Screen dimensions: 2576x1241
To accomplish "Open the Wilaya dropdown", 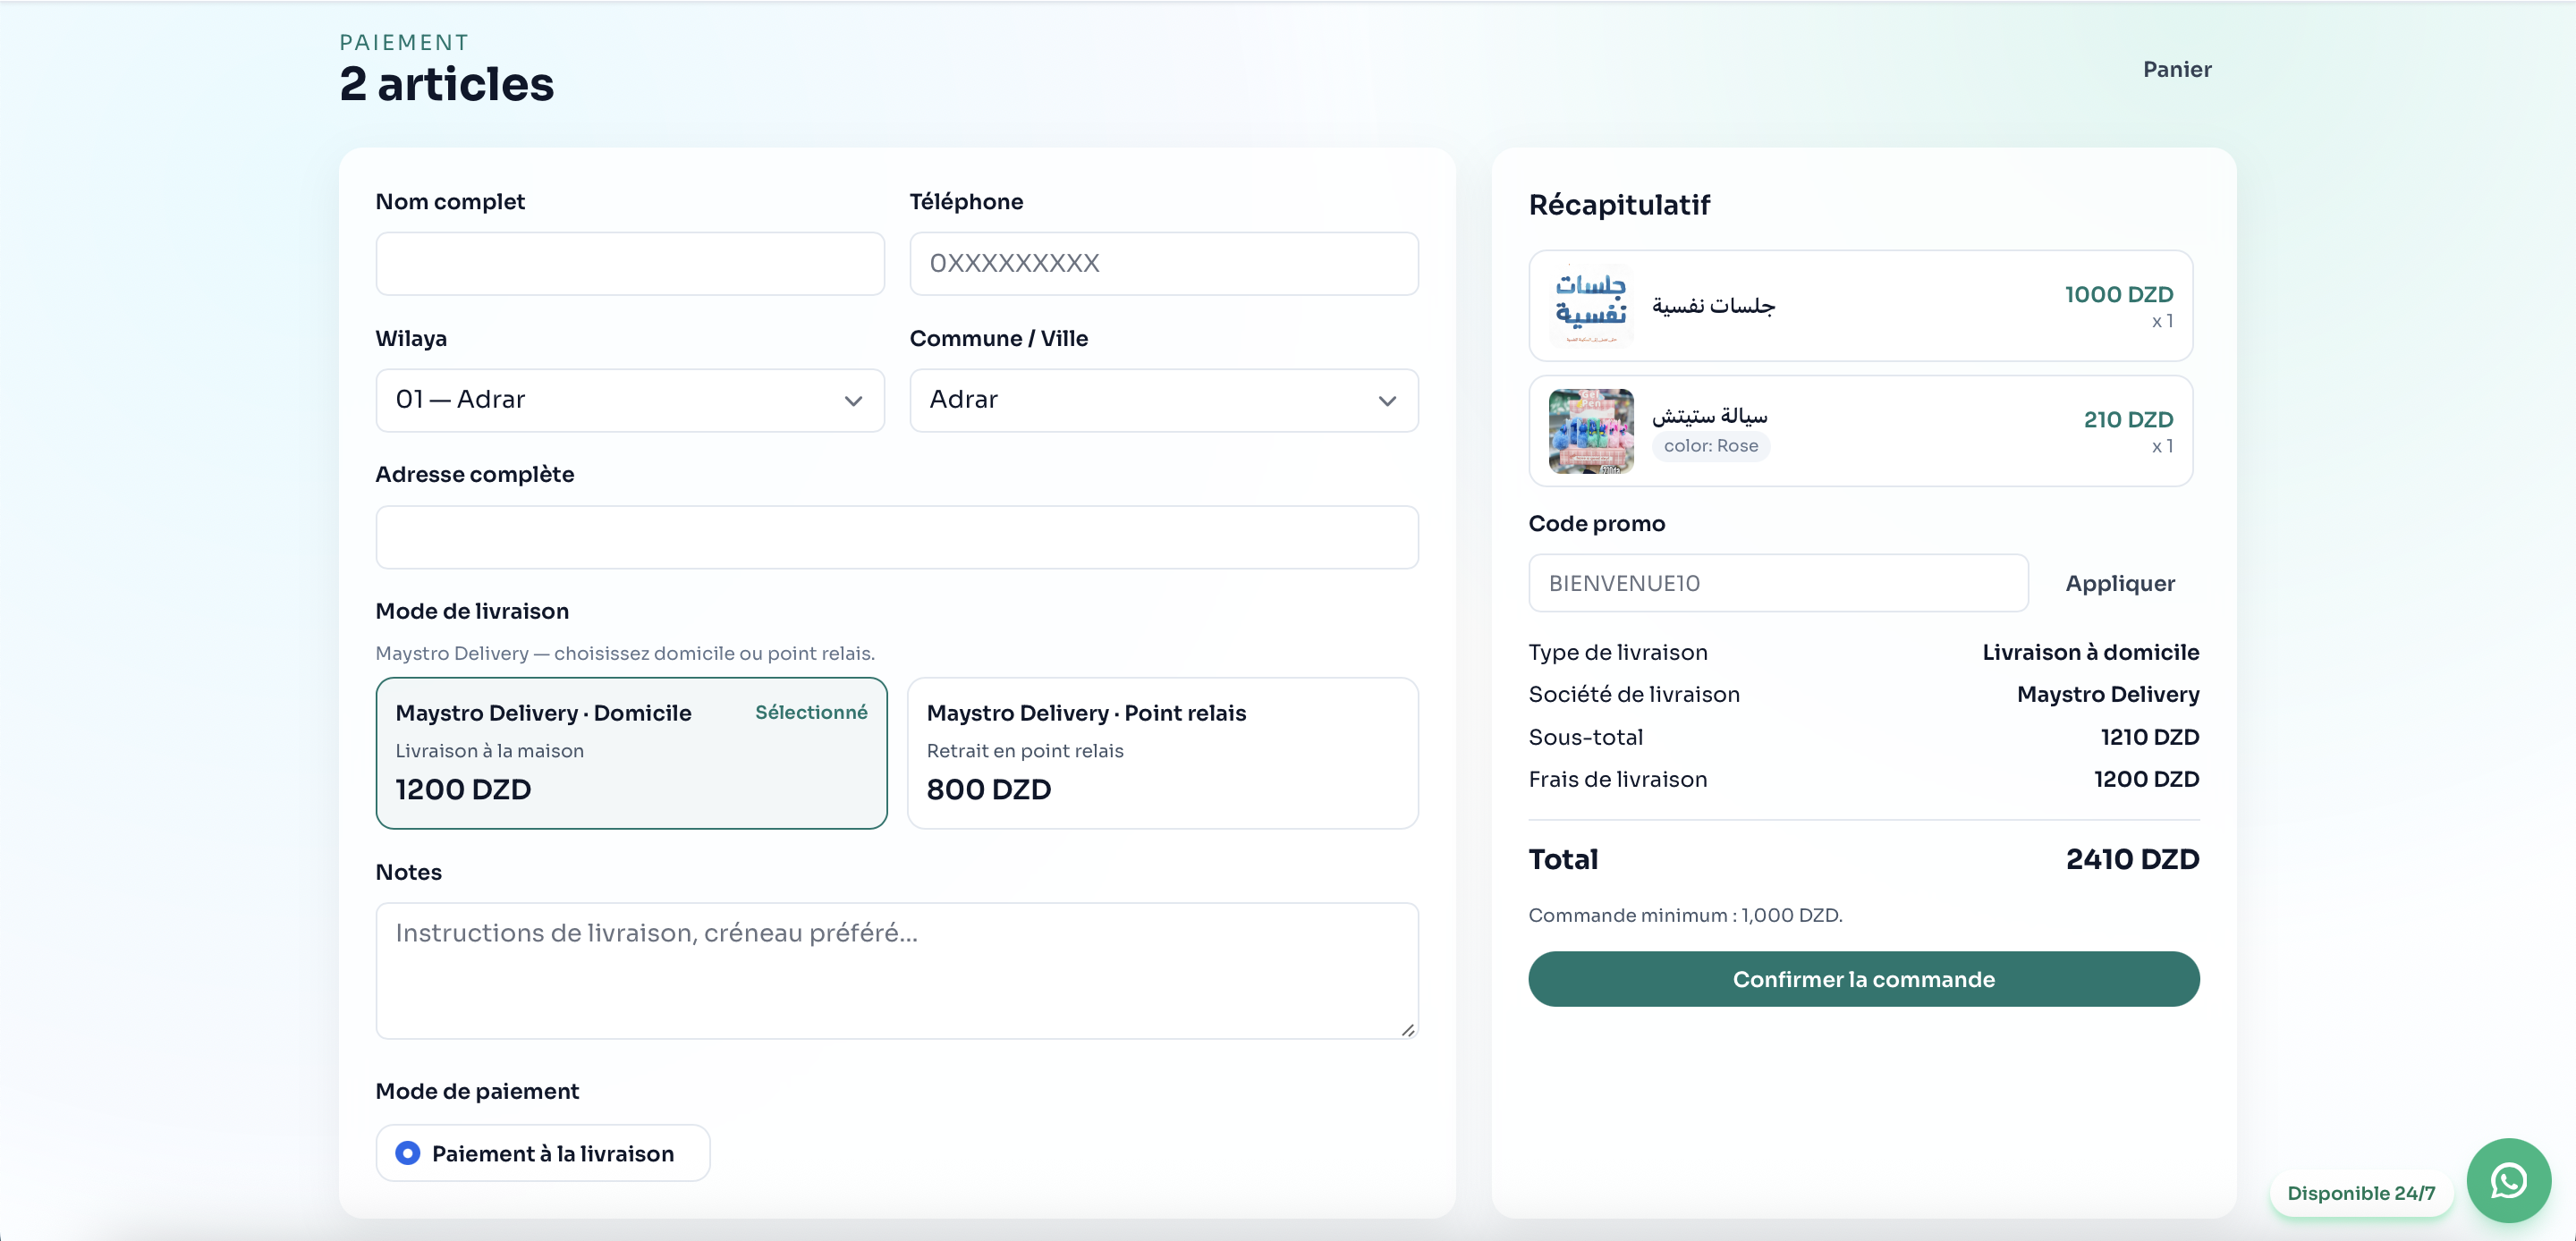I will [630, 399].
